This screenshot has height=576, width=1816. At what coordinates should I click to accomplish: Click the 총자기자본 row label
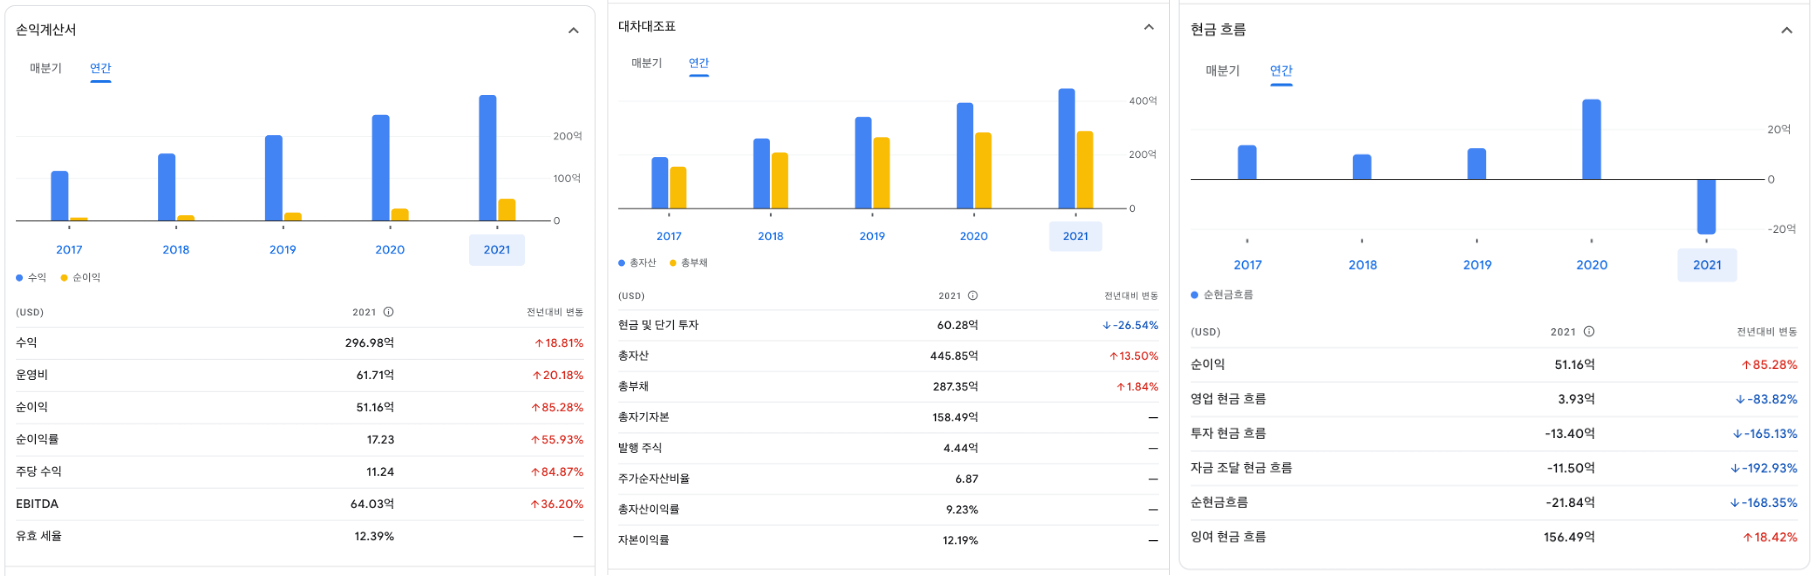point(644,417)
